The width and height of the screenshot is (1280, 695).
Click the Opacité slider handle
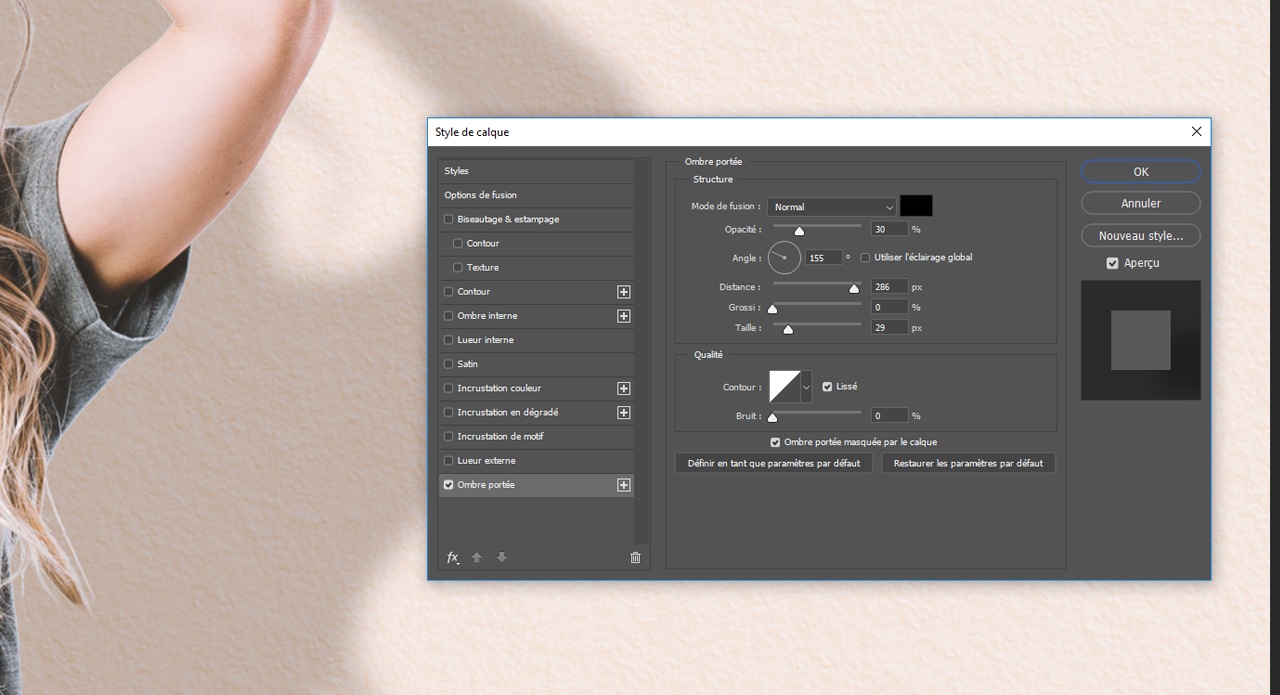(799, 232)
